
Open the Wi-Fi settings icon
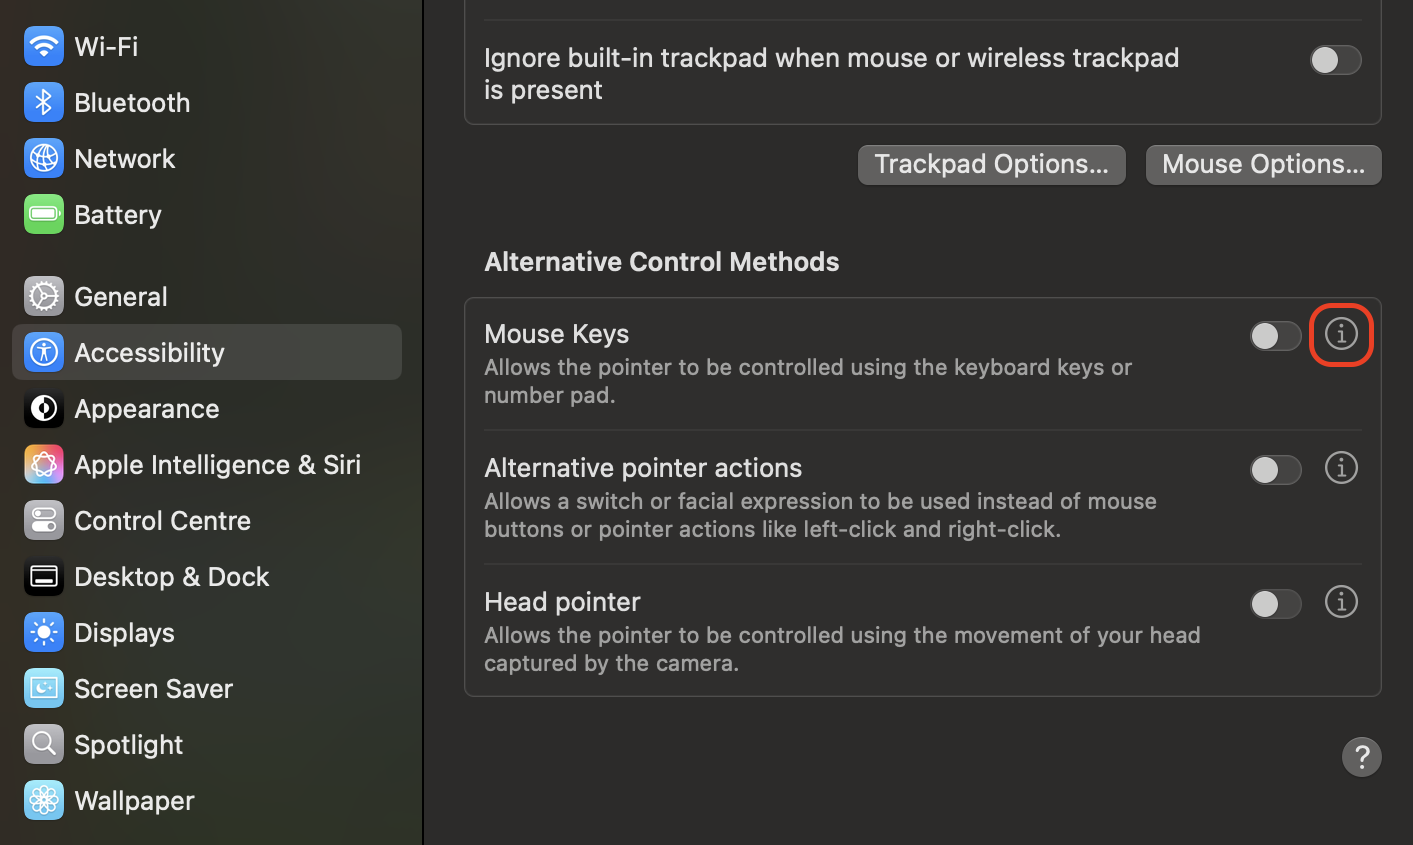[x=44, y=46]
